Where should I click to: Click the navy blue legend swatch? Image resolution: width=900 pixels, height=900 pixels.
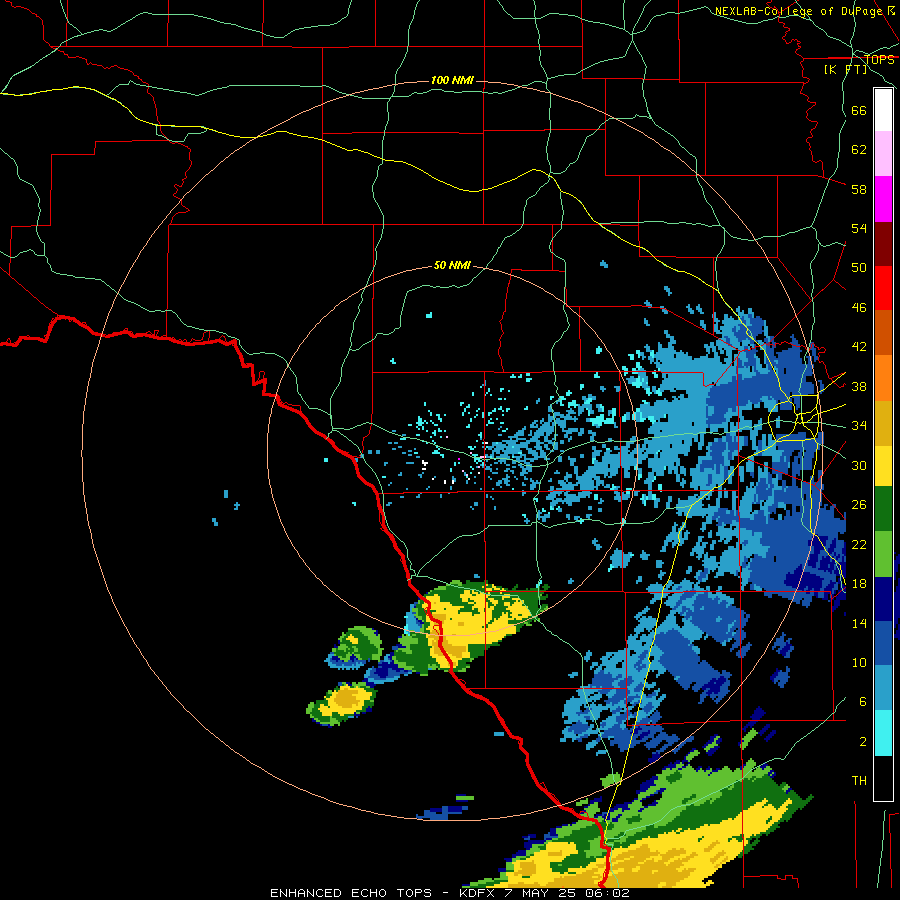[883, 599]
